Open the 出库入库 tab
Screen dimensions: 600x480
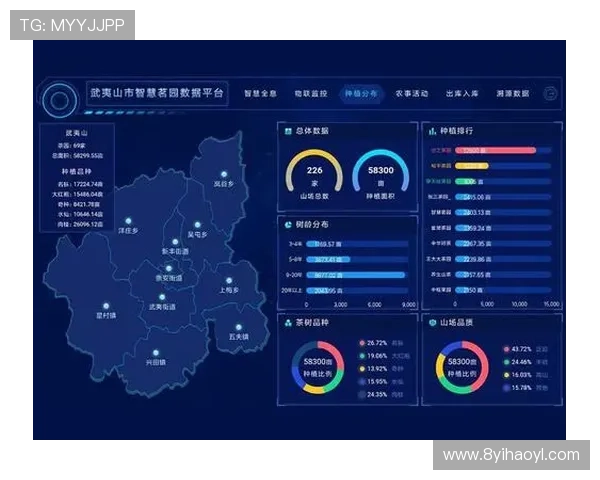click(x=462, y=93)
